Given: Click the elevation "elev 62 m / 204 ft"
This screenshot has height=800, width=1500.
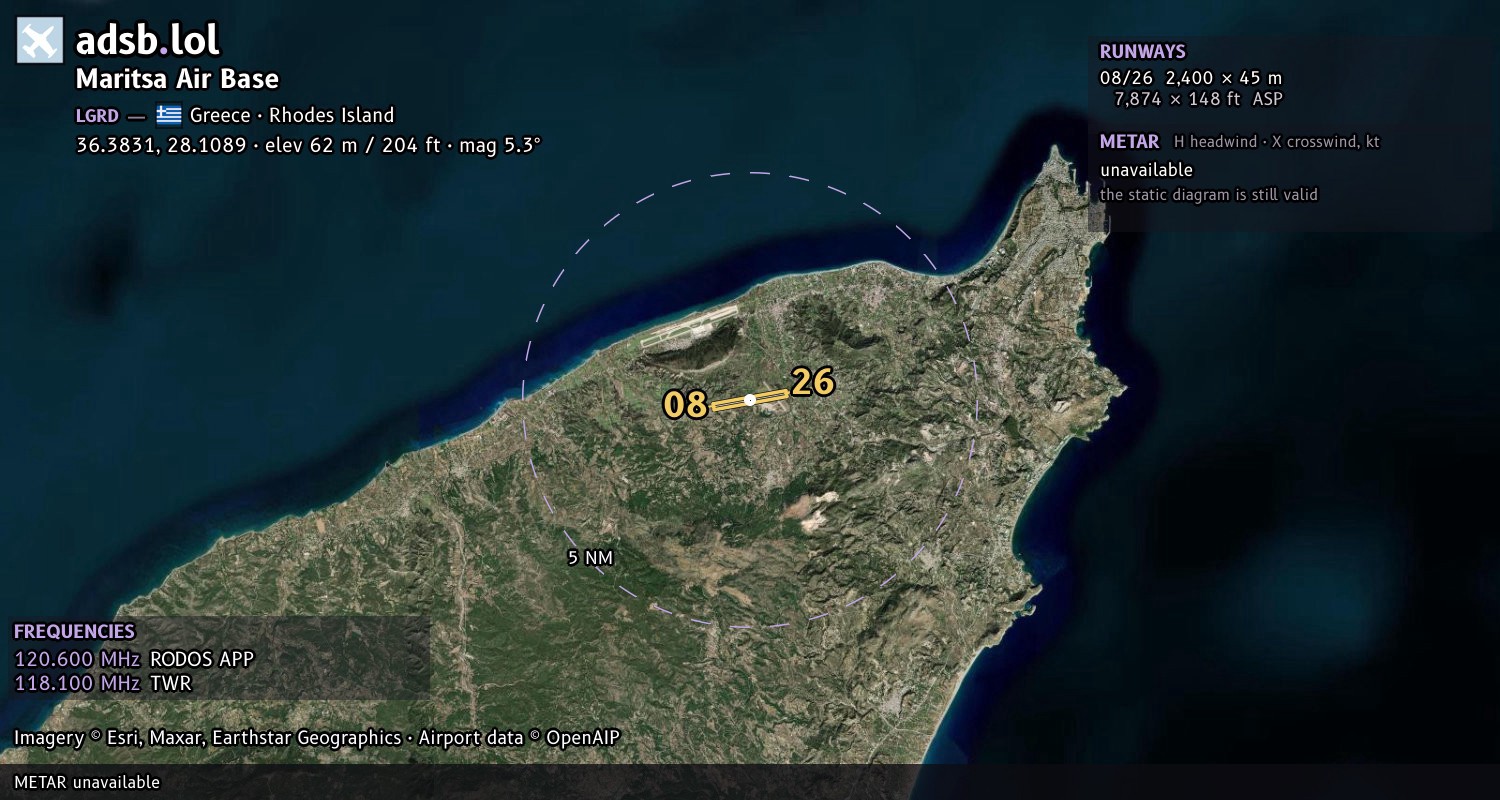Looking at the screenshot, I should coord(351,145).
